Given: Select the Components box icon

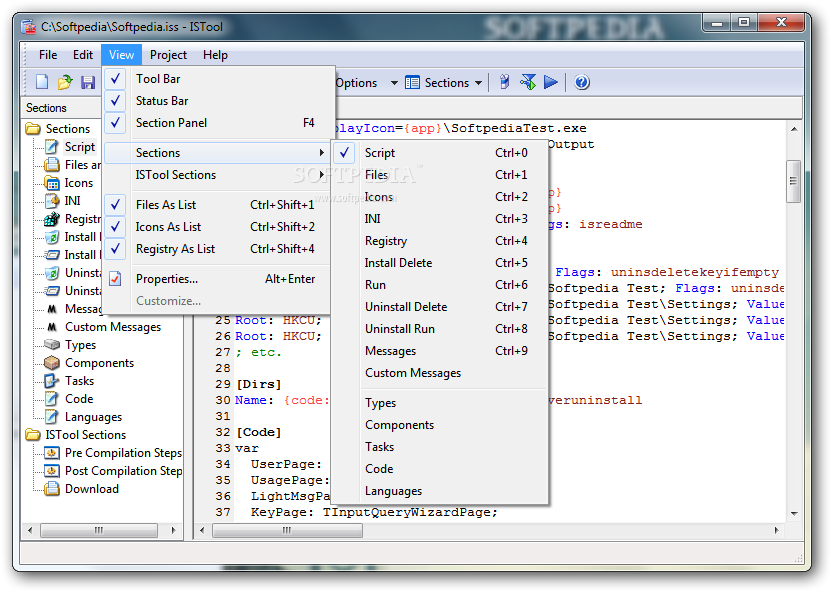Looking at the screenshot, I should (51, 363).
